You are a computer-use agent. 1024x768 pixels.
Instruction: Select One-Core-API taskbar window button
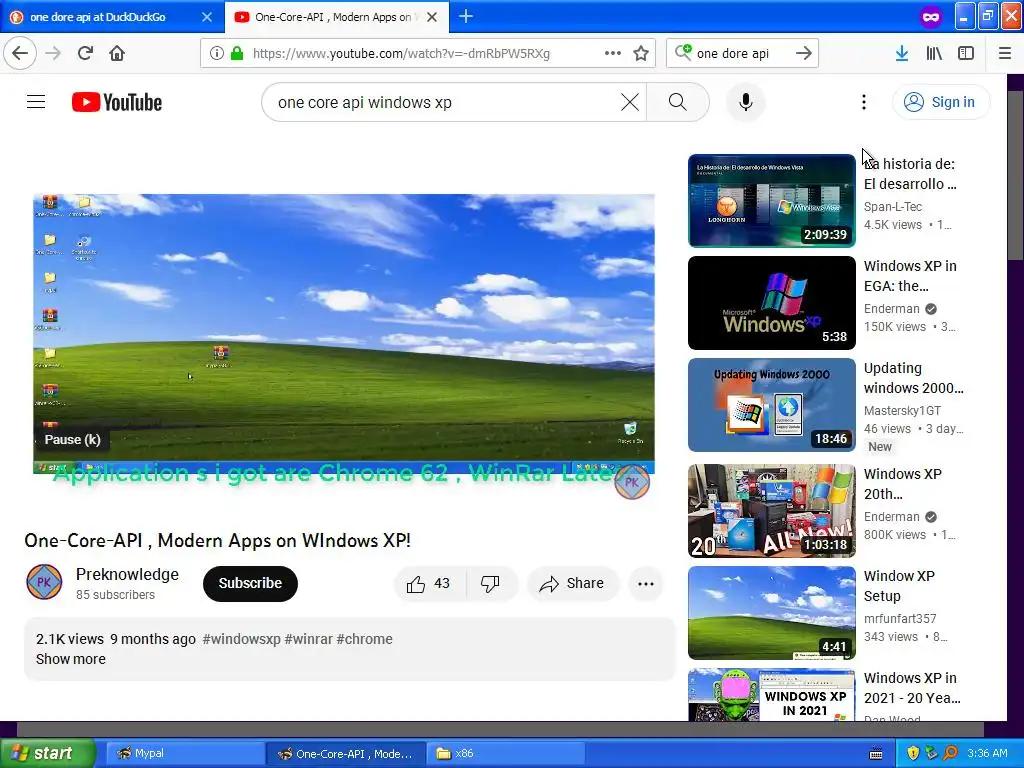[346, 754]
